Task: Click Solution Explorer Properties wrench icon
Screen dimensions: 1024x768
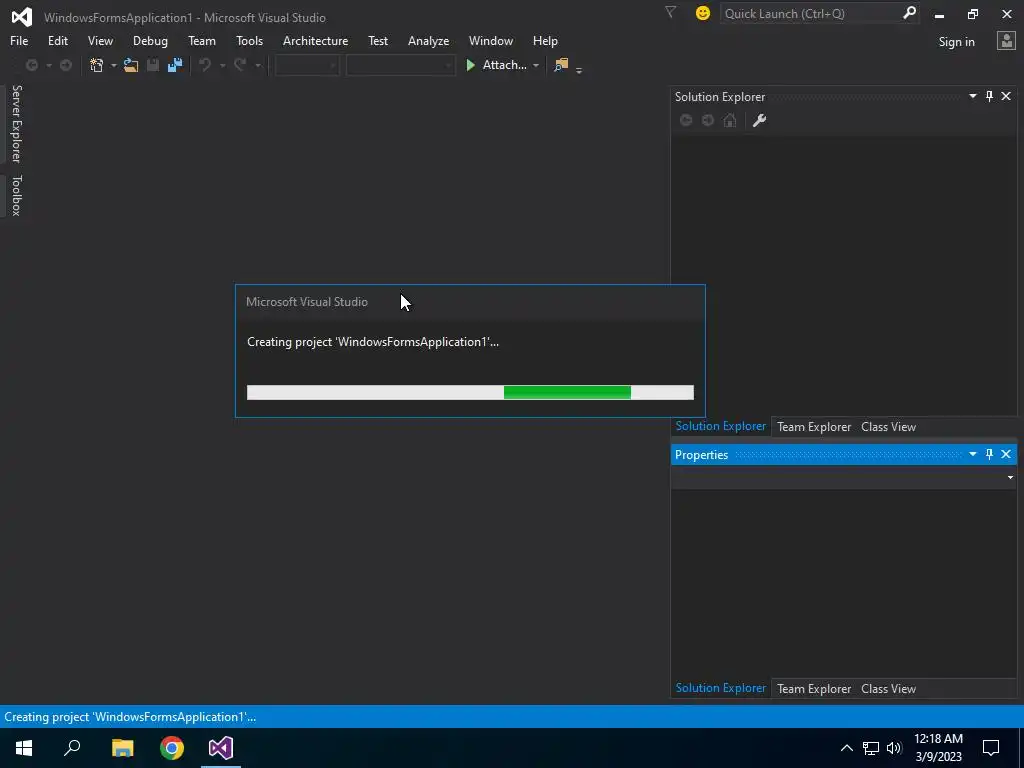Action: click(x=759, y=120)
